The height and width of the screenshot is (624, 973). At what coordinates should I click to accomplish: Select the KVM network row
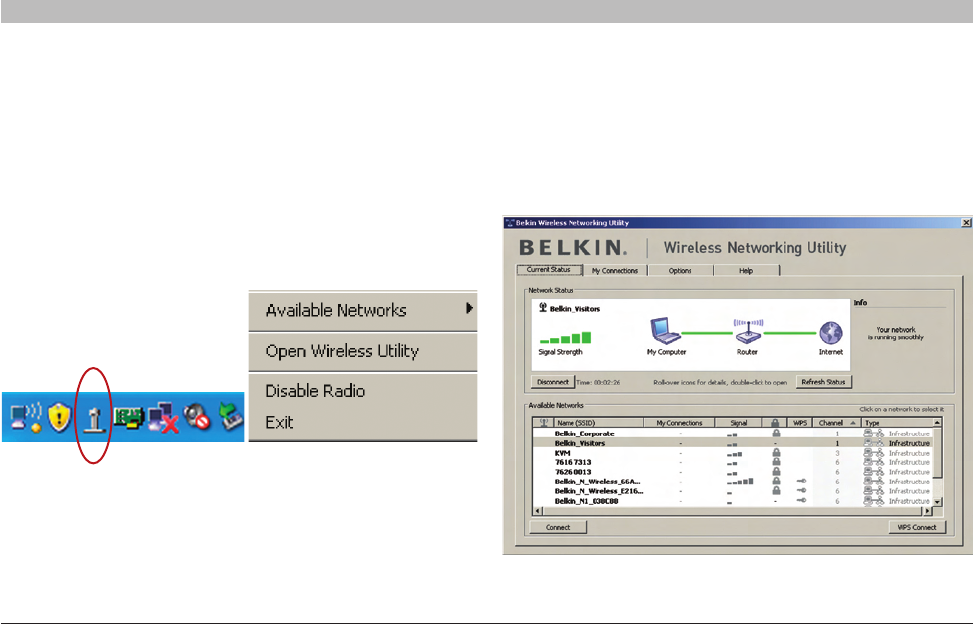732,453
